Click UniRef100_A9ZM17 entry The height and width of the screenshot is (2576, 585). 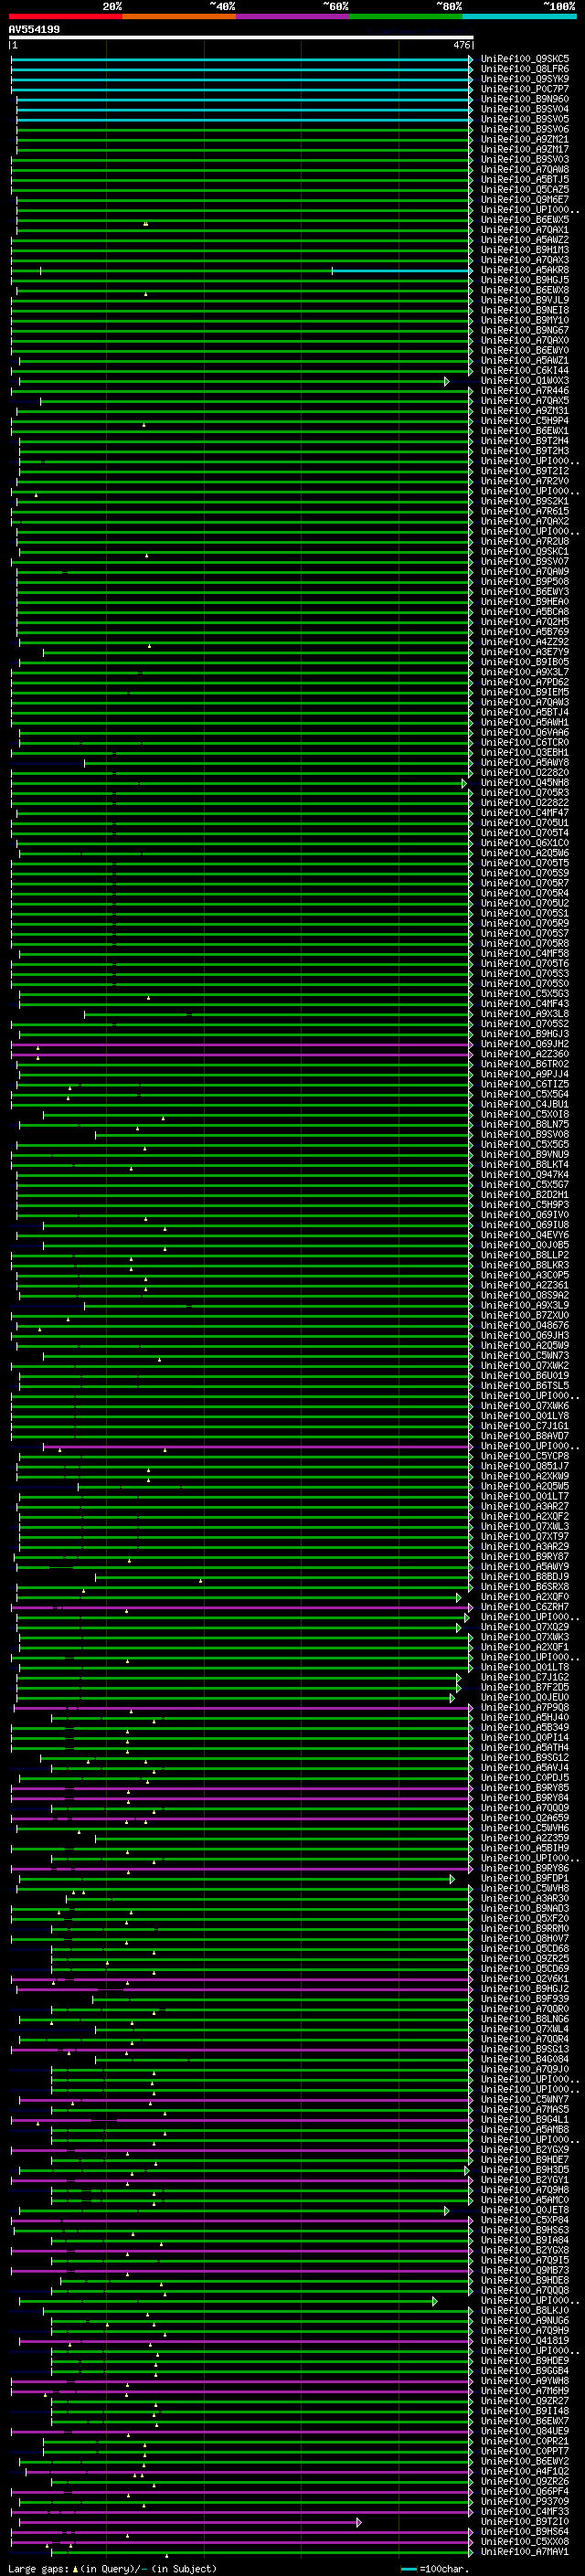(x=525, y=149)
